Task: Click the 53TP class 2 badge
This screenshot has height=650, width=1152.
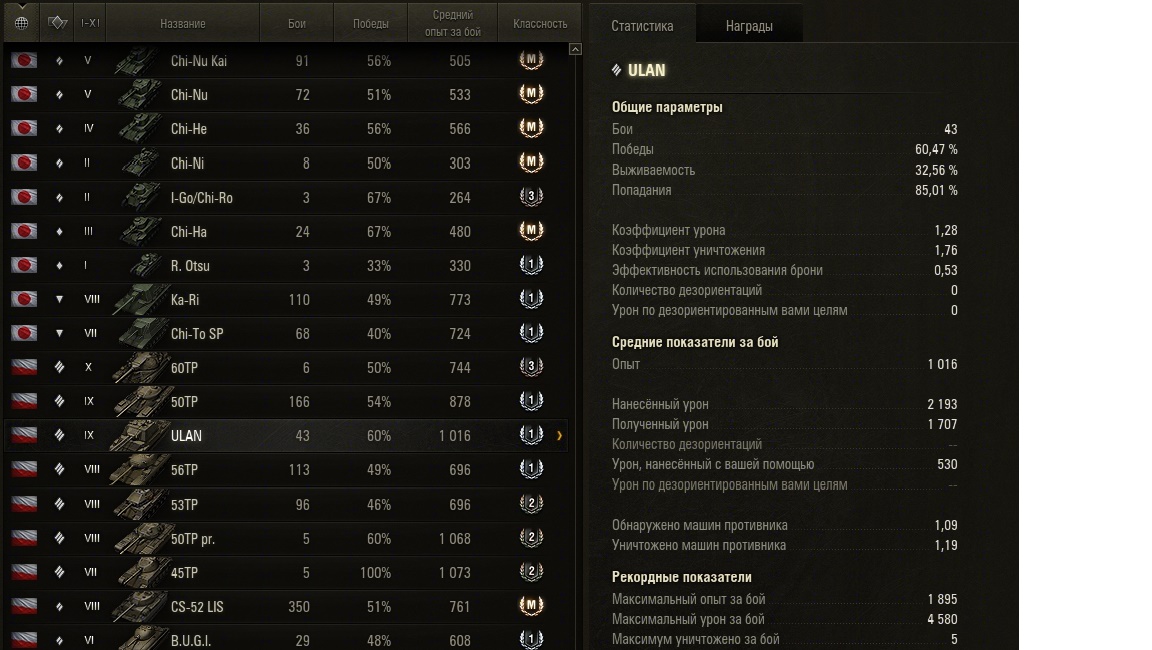Action: click(531, 503)
